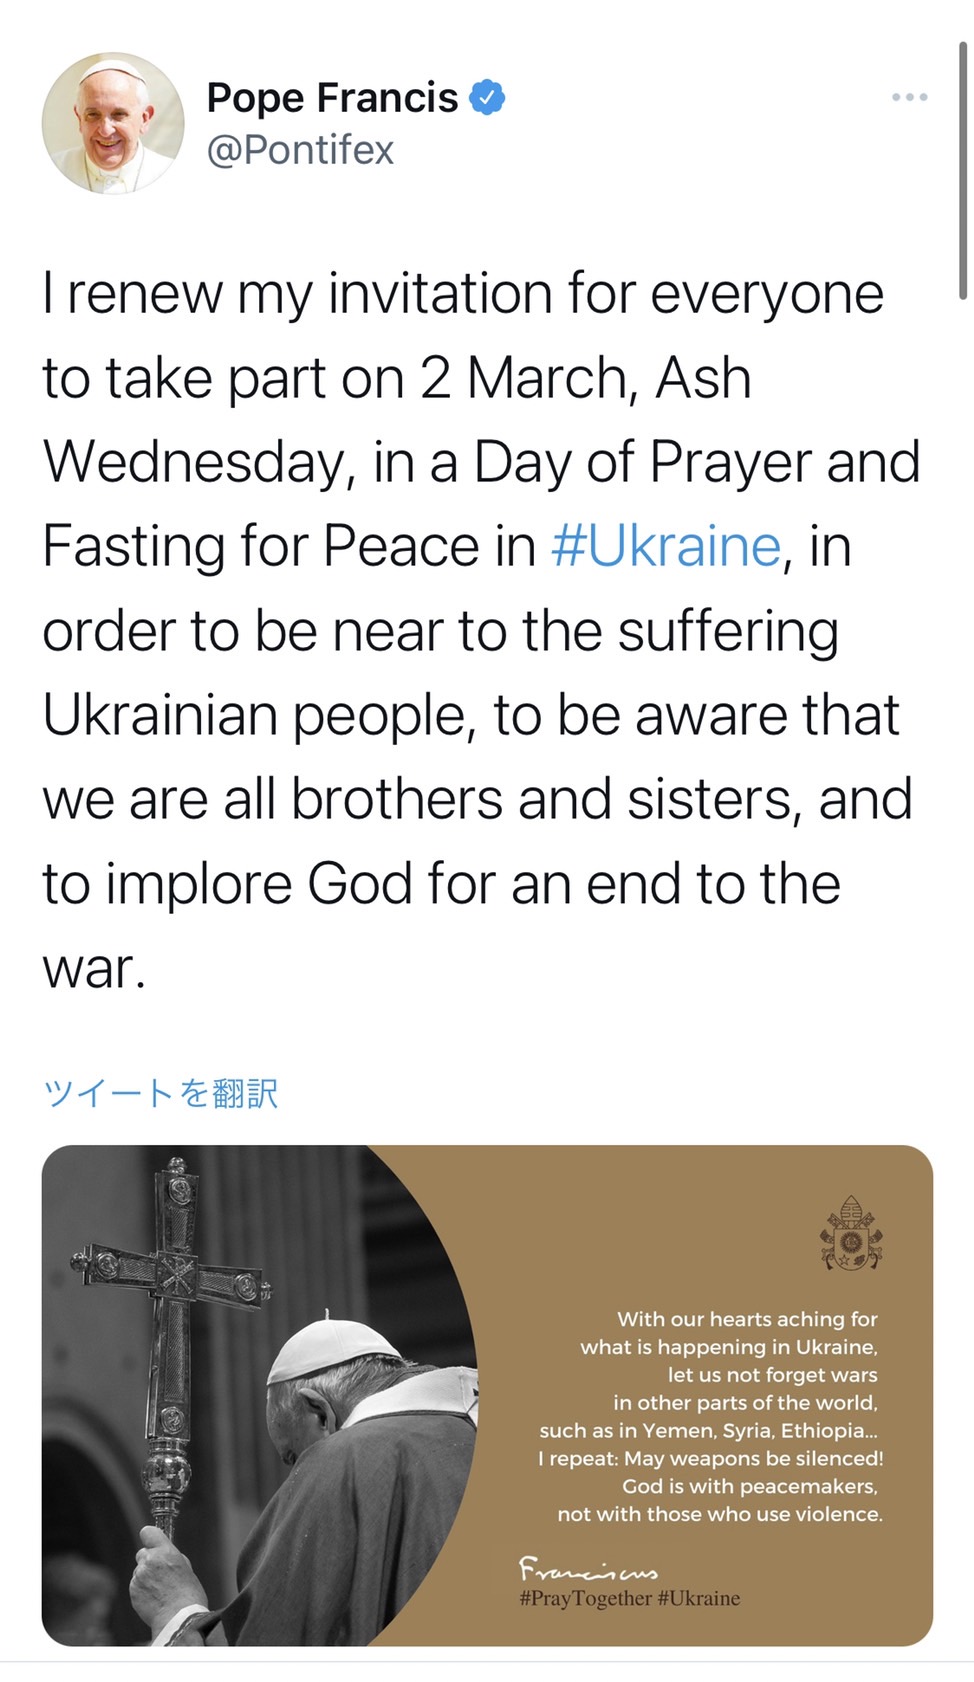Click the Franciscus handwritten signature
Screen dimensions: 974x1682
(x=588, y=1566)
